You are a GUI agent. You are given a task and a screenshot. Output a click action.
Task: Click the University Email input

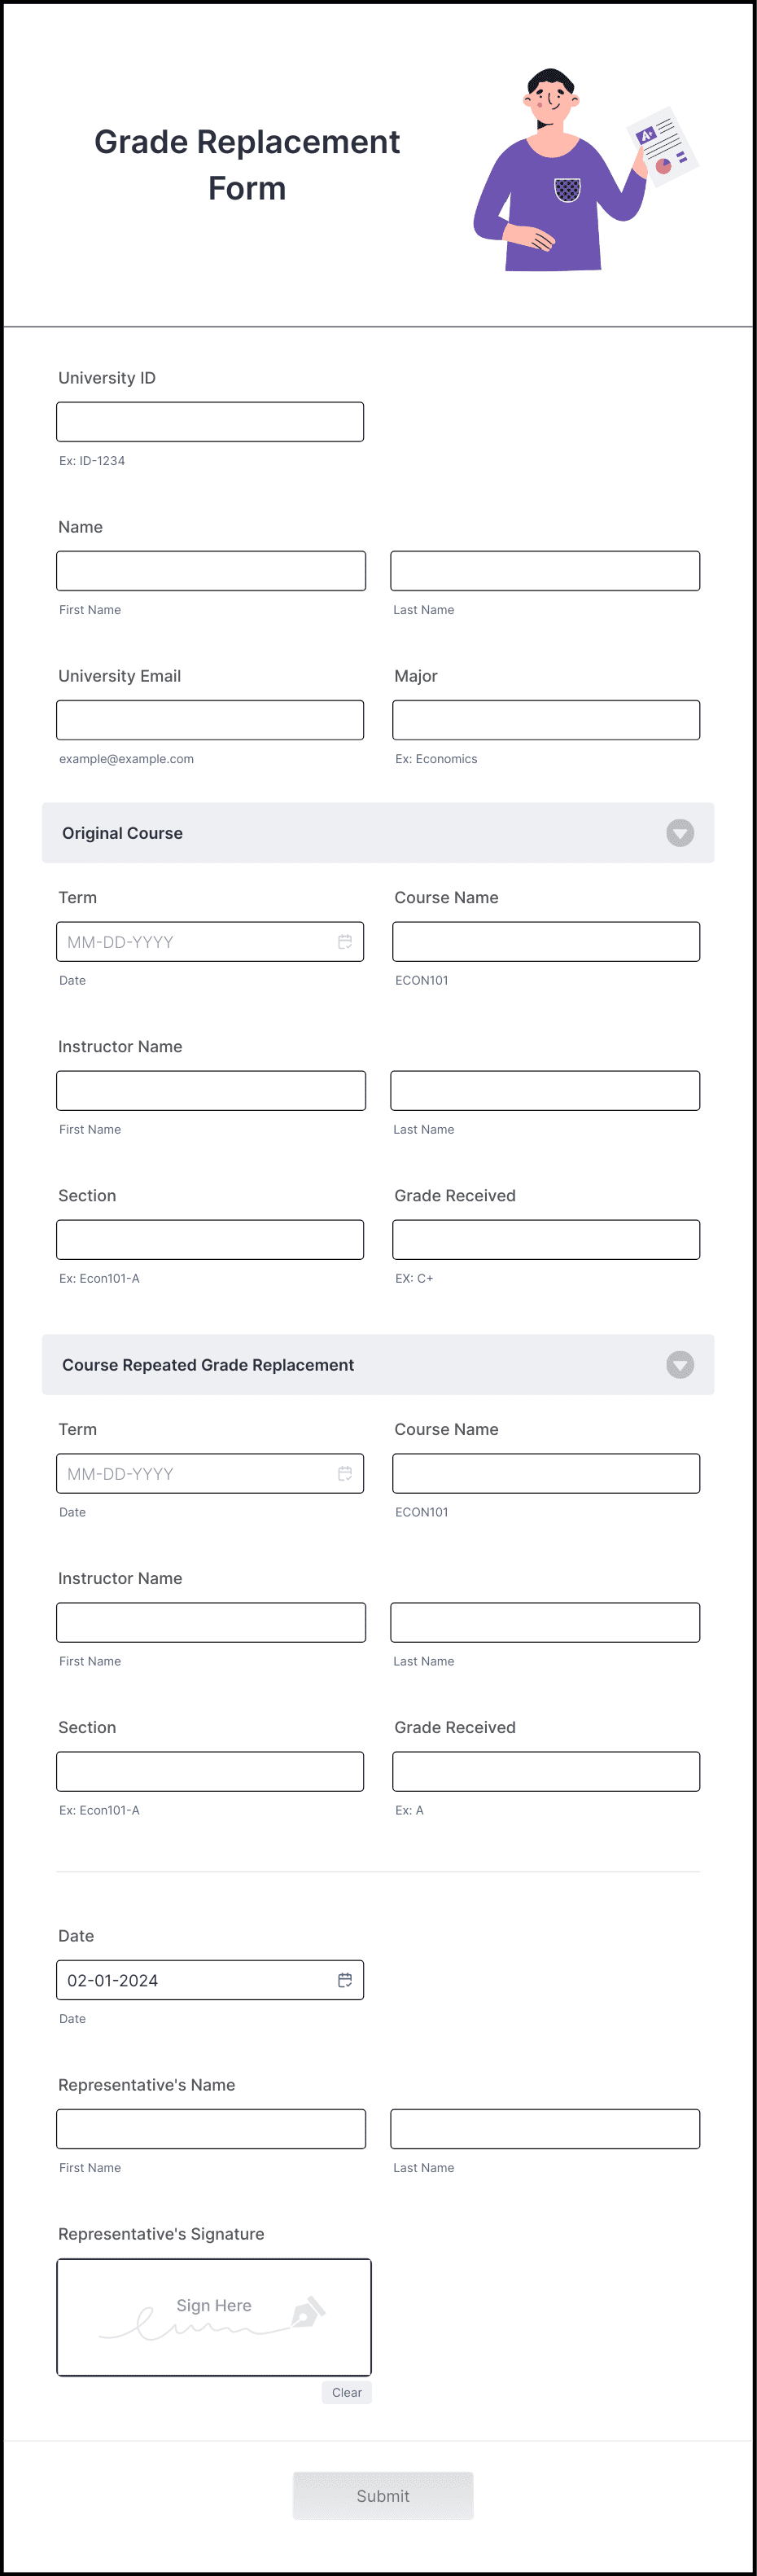coord(210,720)
